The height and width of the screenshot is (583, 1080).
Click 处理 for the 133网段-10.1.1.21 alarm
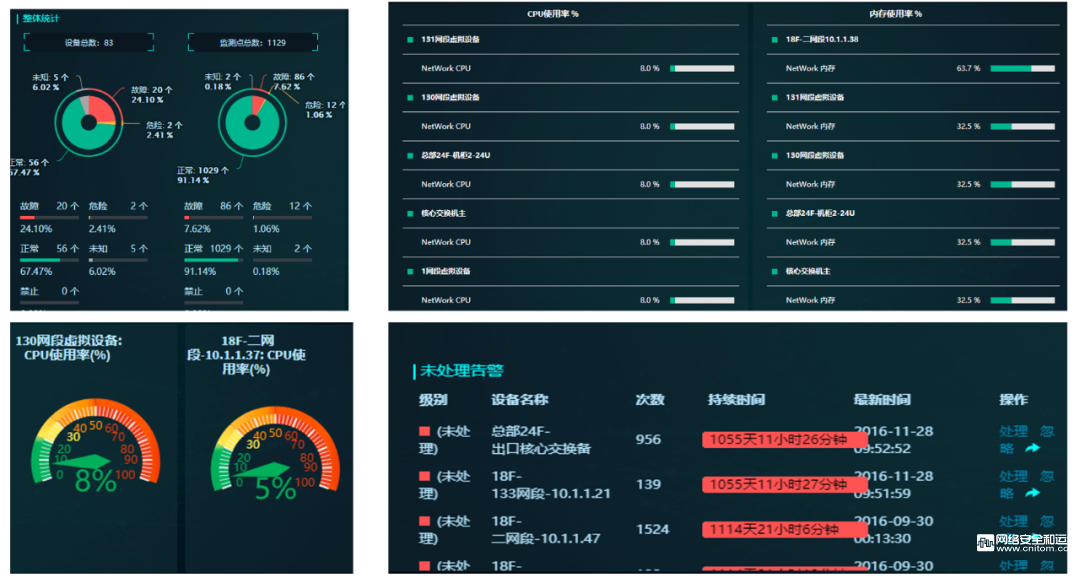(x=1013, y=476)
